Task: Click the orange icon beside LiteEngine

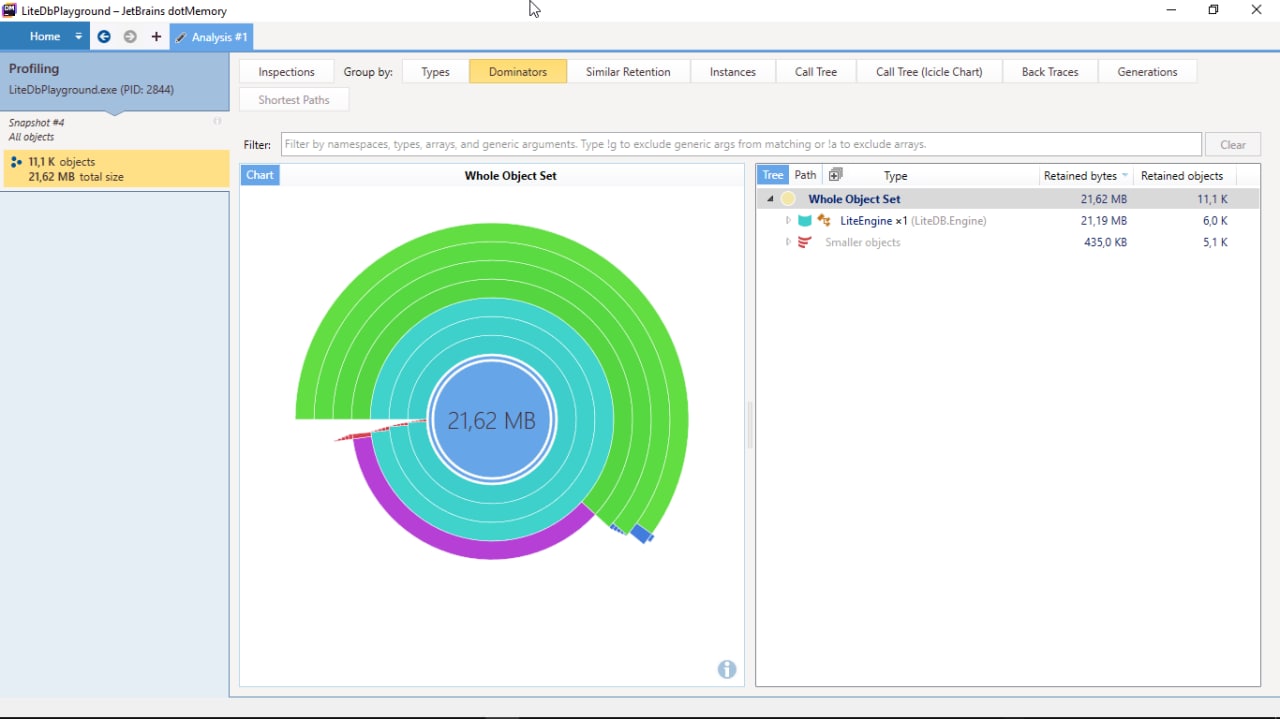Action: coord(824,221)
